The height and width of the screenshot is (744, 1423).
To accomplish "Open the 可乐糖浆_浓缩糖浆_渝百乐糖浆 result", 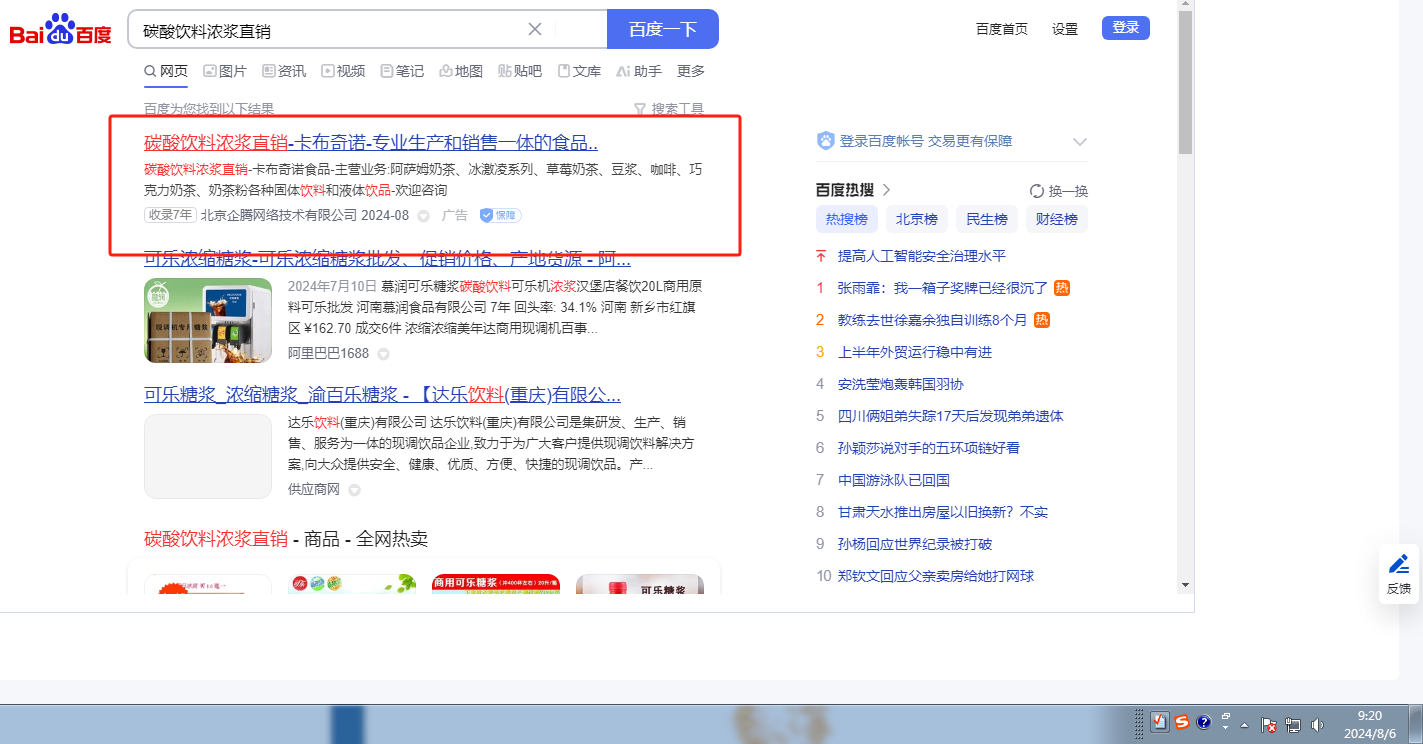I will 382,393.
